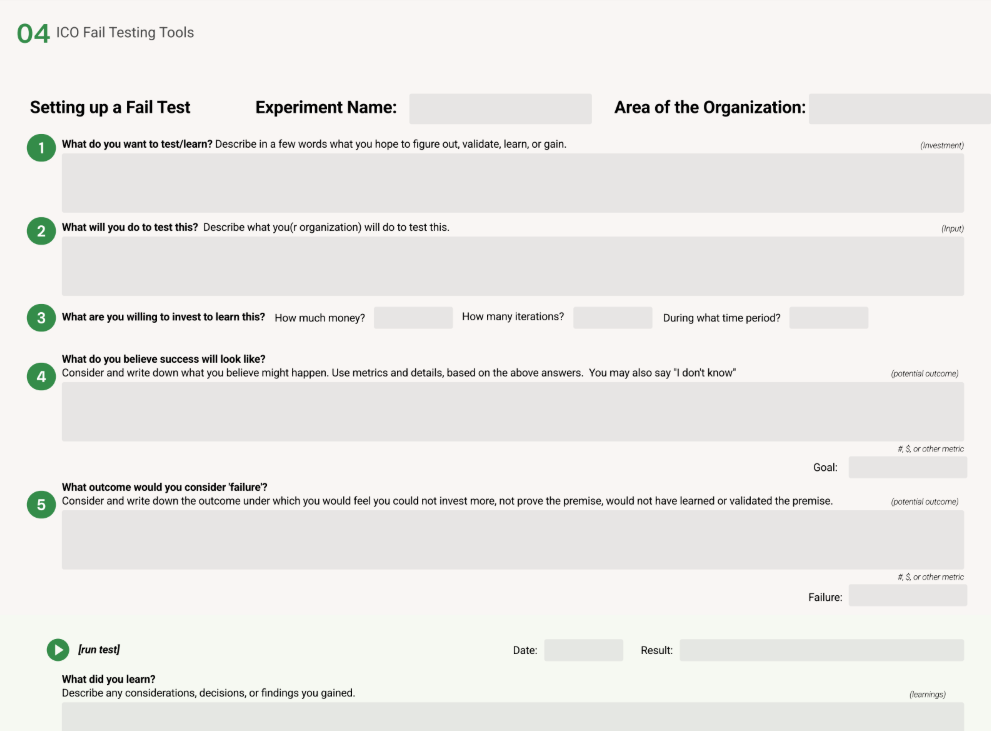Click the green step 2 circle icon
This screenshot has width=991, height=731.
click(41, 232)
